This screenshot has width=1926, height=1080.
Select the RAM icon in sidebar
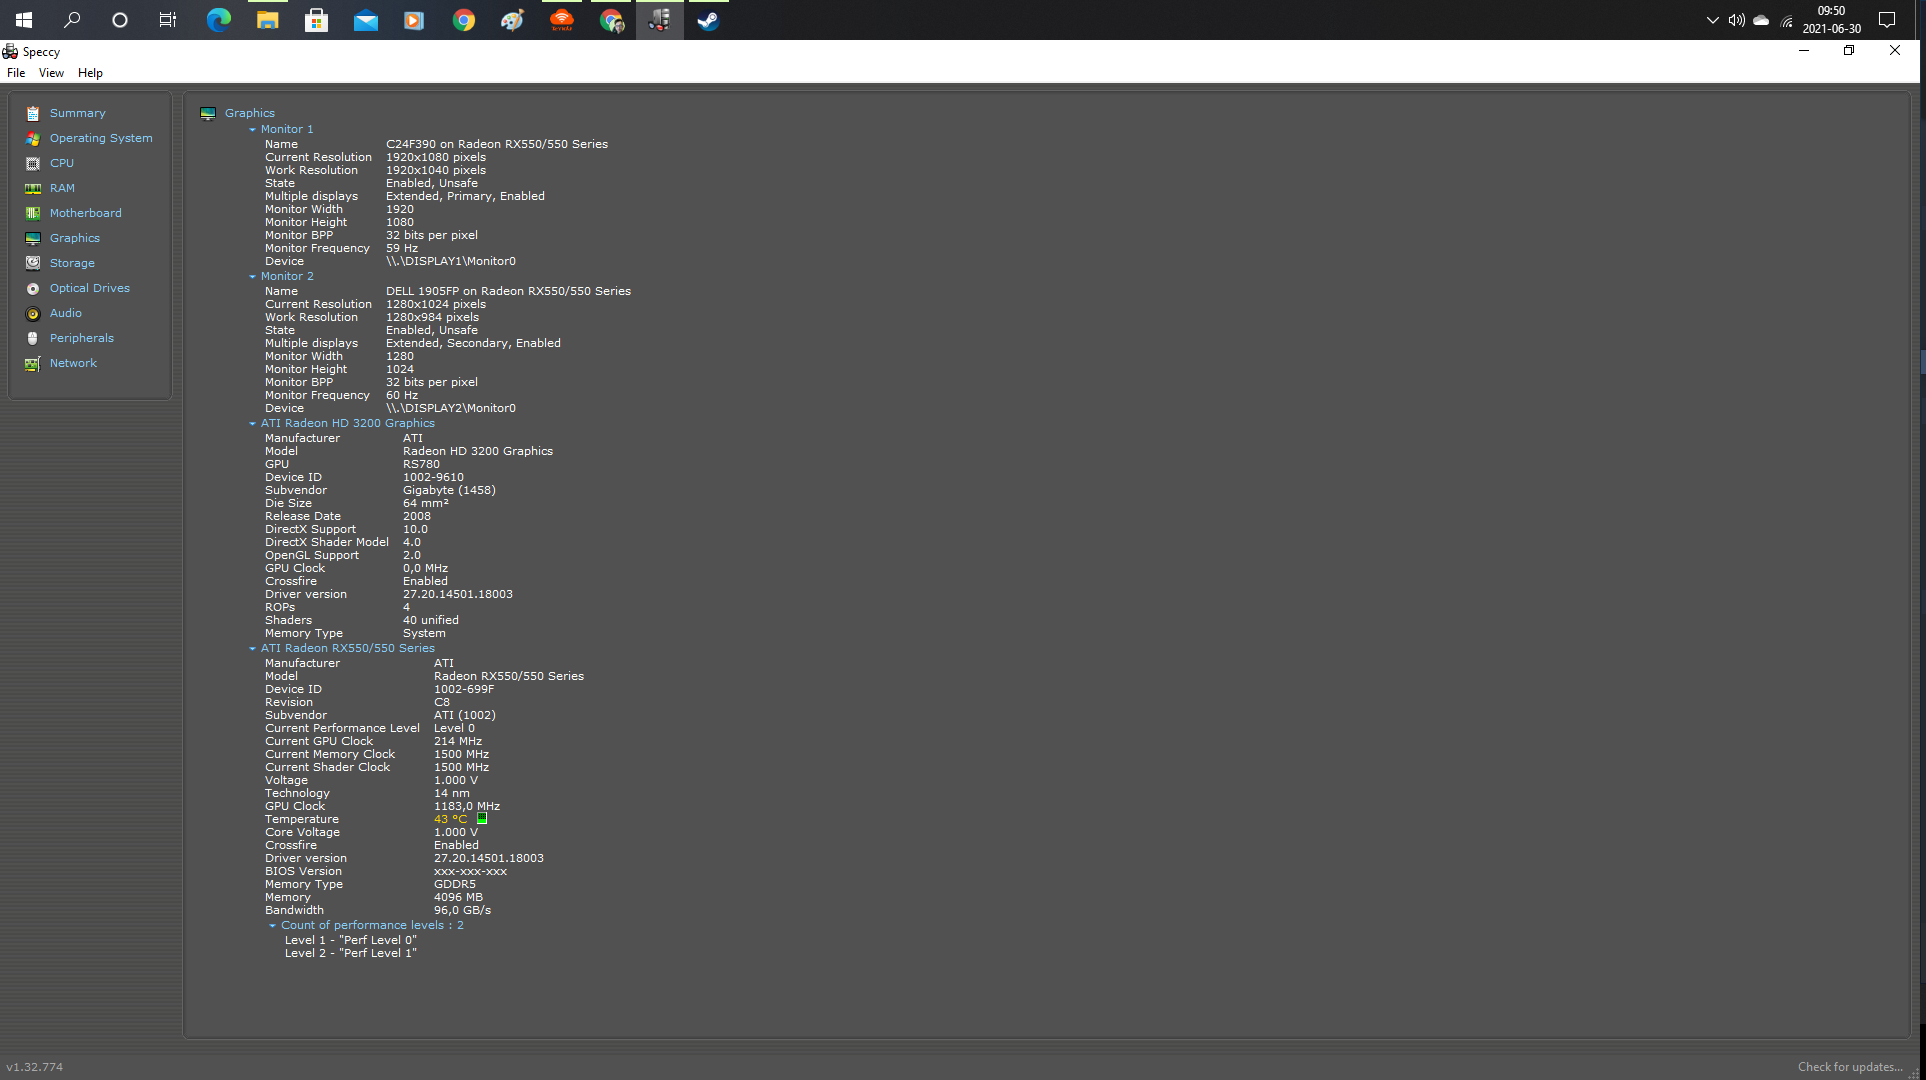point(33,189)
